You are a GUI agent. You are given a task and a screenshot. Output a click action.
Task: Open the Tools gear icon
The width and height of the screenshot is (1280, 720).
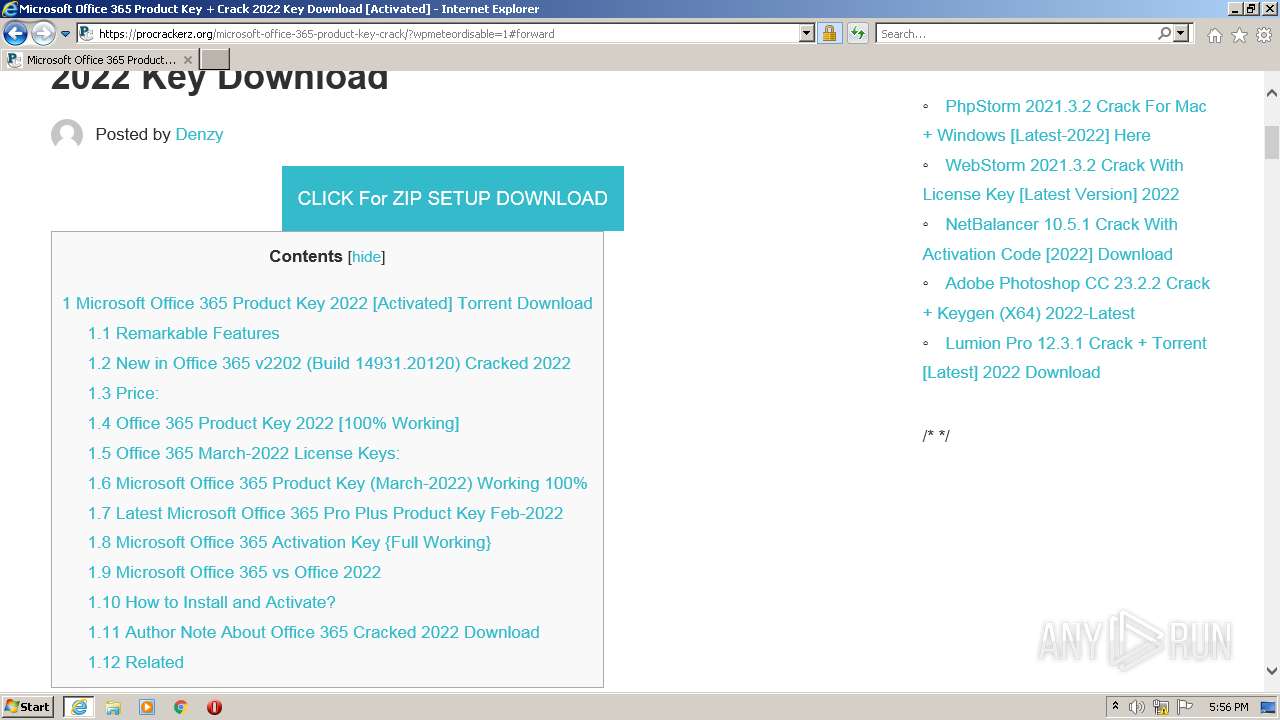pos(1264,35)
